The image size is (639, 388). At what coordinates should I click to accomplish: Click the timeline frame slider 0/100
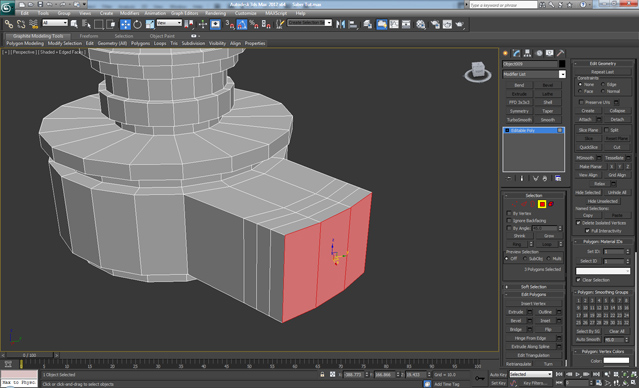[29, 355]
